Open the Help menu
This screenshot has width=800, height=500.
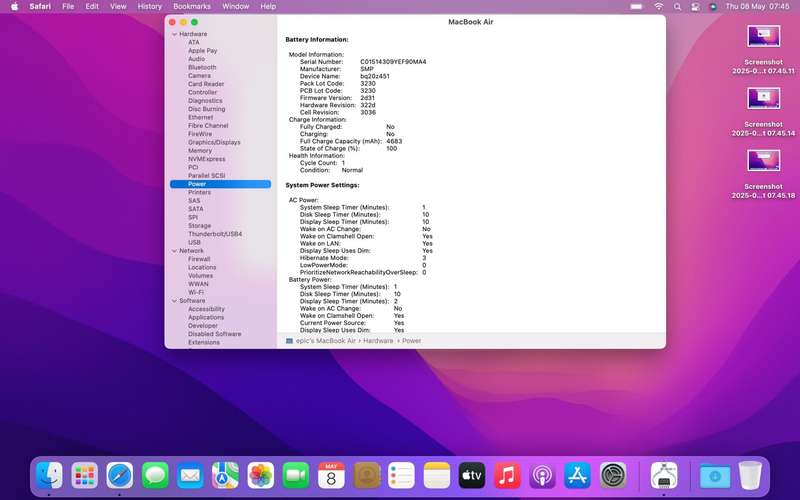268,7
